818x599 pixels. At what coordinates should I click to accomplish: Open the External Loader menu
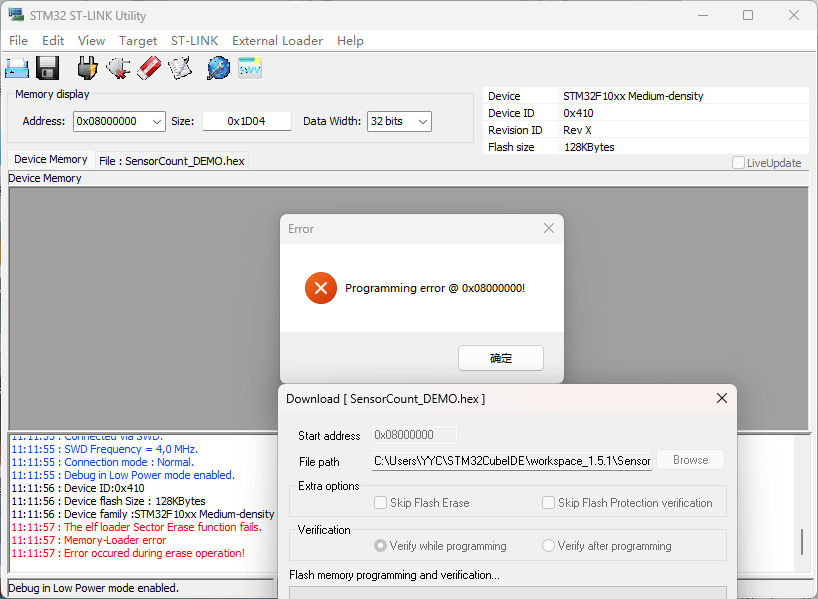click(277, 41)
